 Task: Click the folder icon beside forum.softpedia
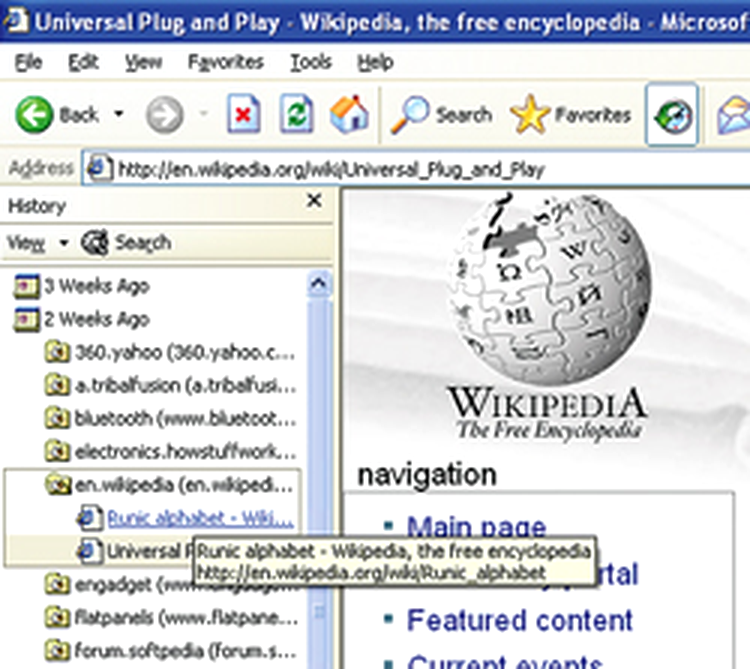(57, 651)
